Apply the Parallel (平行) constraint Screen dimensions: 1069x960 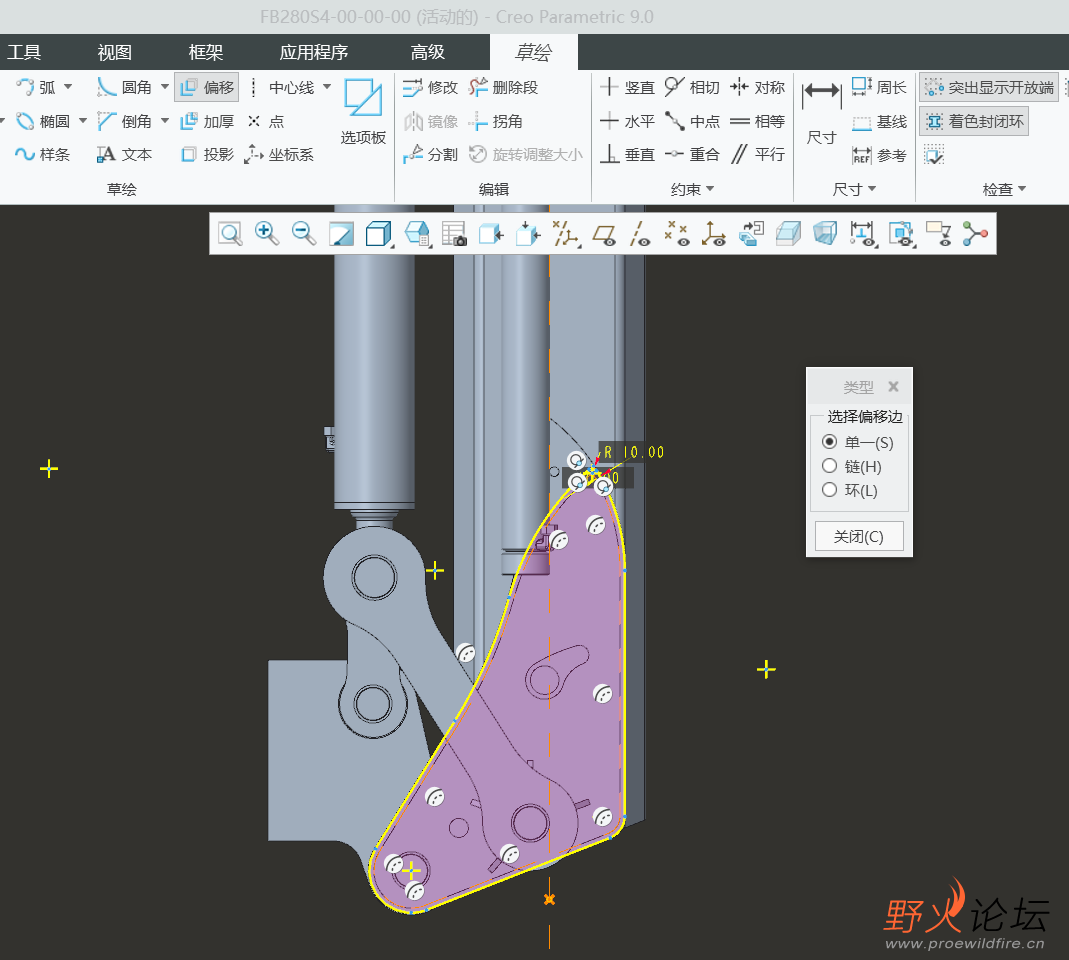tap(757, 155)
